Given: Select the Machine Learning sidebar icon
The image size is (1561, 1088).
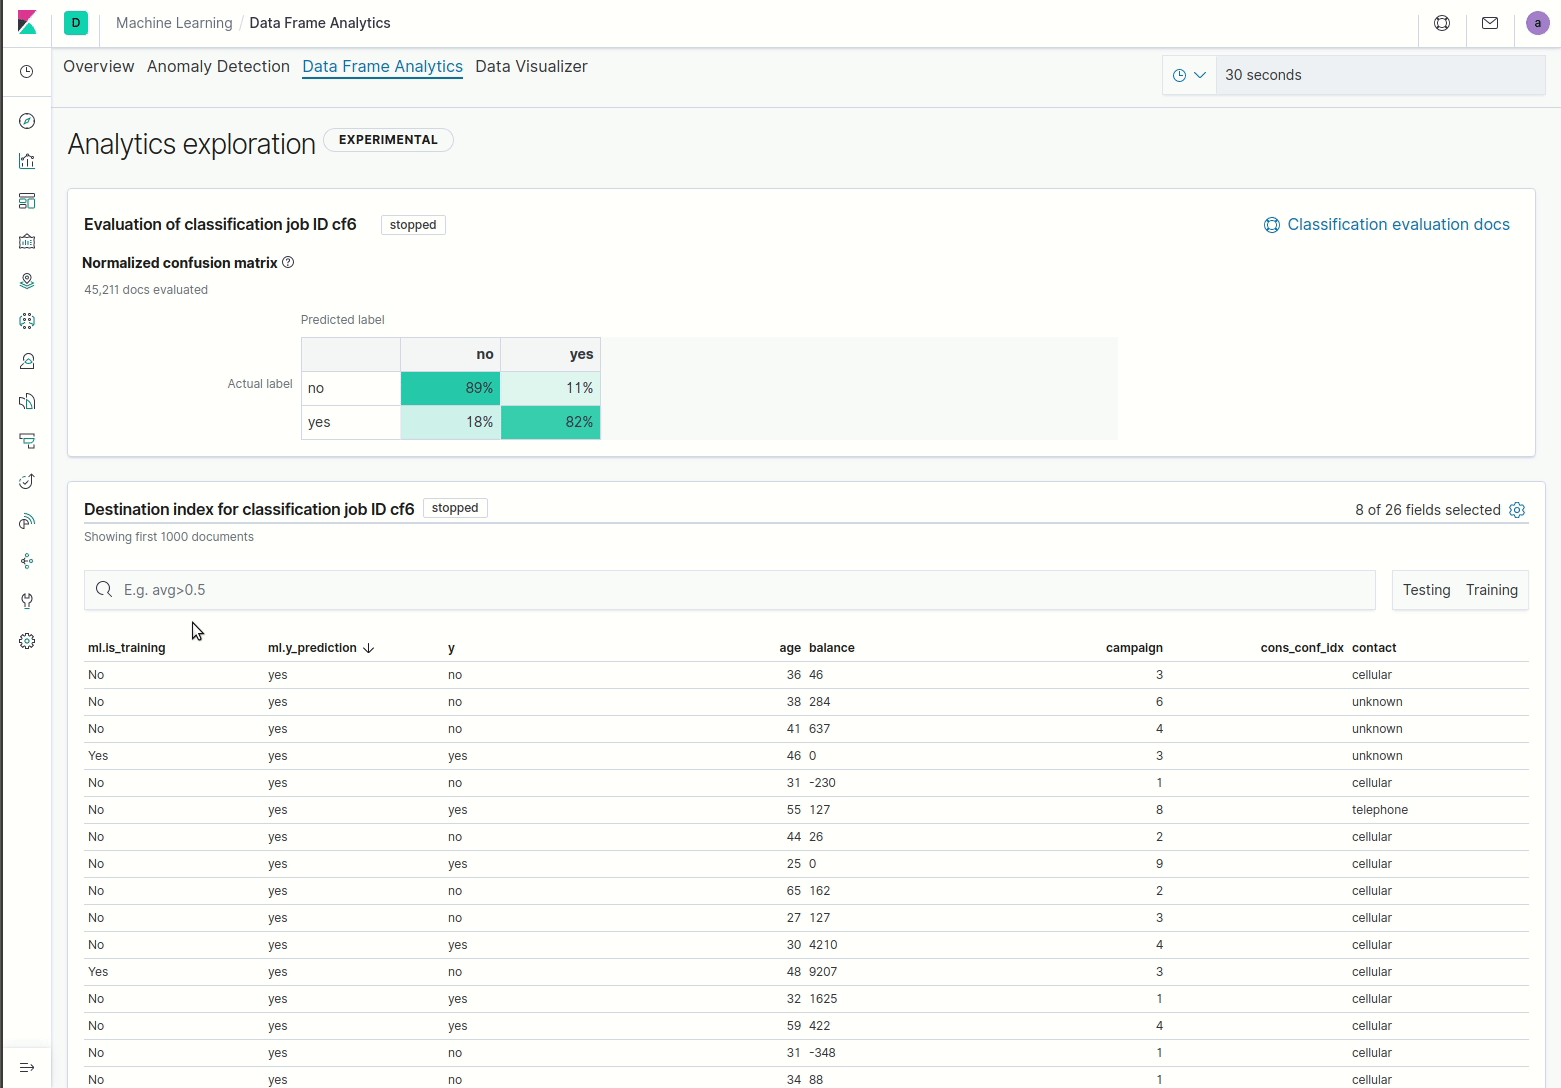Looking at the screenshot, I should (26, 320).
